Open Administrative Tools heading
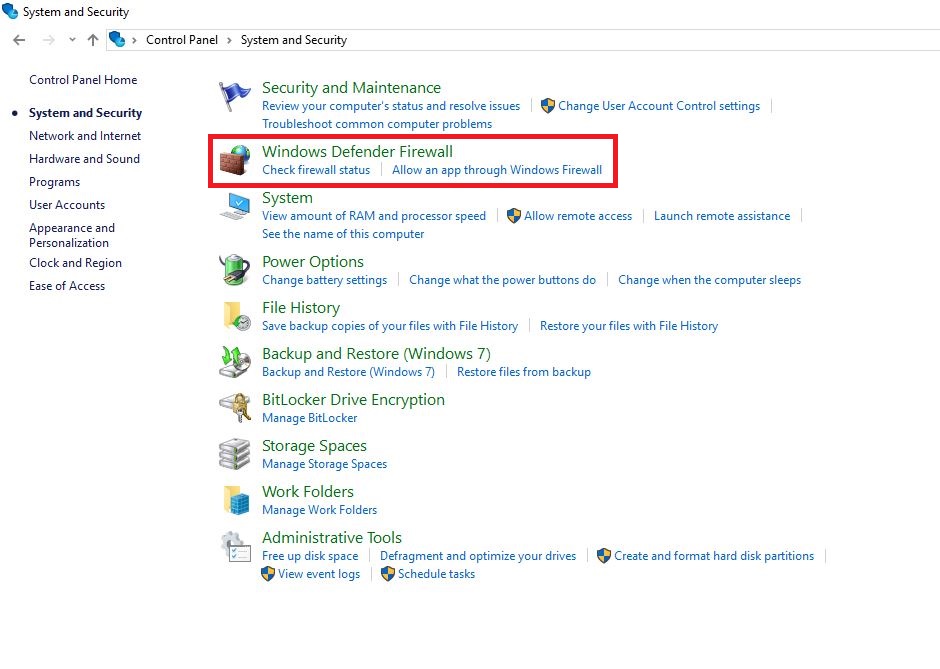 pyautogui.click(x=332, y=538)
